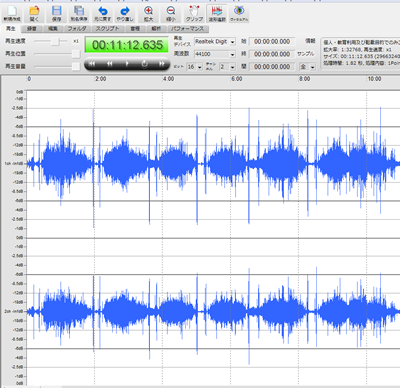Click the skip-to-start transport button

(x=92, y=64)
